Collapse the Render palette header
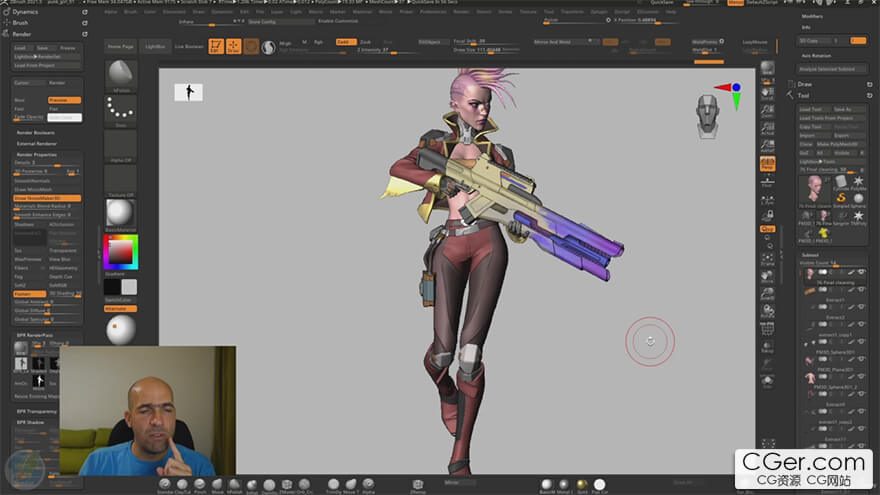The image size is (880, 495). coord(22,34)
